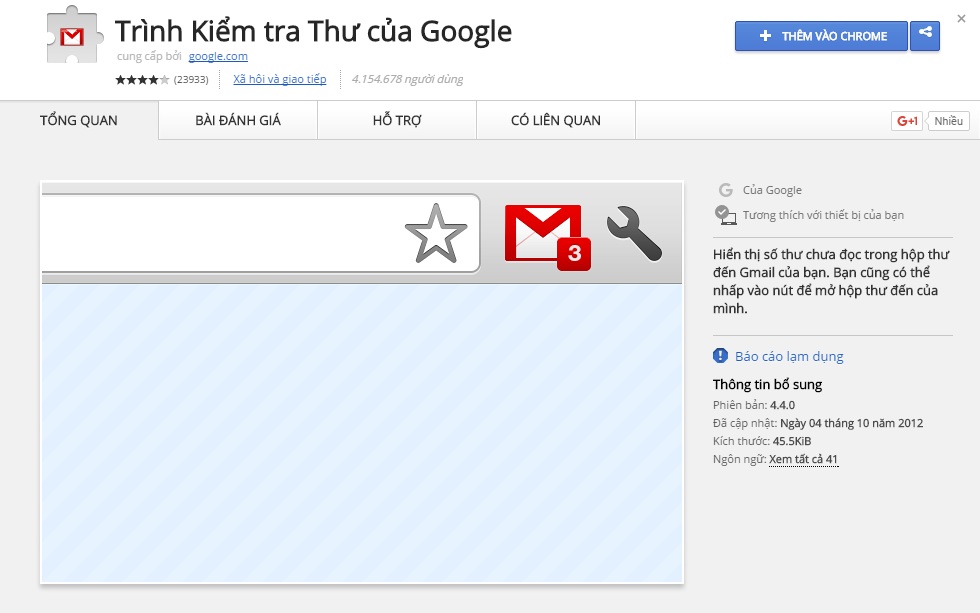
Task: Click the bookmark star in the preview
Action: (x=436, y=234)
